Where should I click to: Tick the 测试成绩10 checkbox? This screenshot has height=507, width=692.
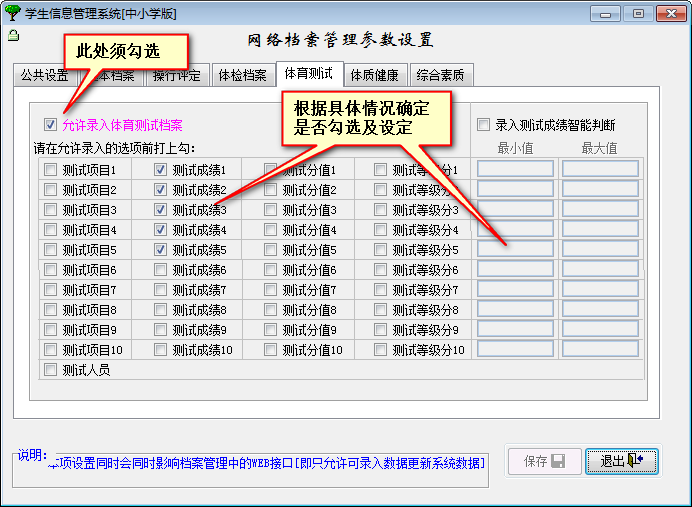pyautogui.click(x=161, y=350)
